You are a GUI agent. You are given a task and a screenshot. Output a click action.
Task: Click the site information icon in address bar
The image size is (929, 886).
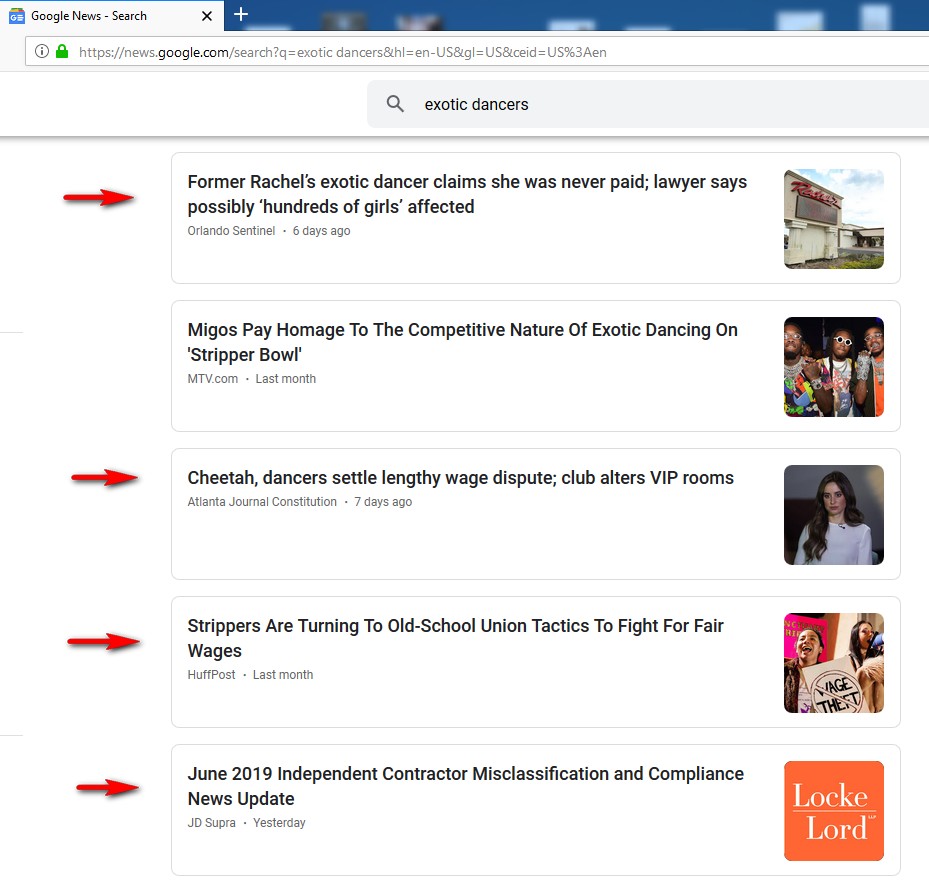pos(41,52)
